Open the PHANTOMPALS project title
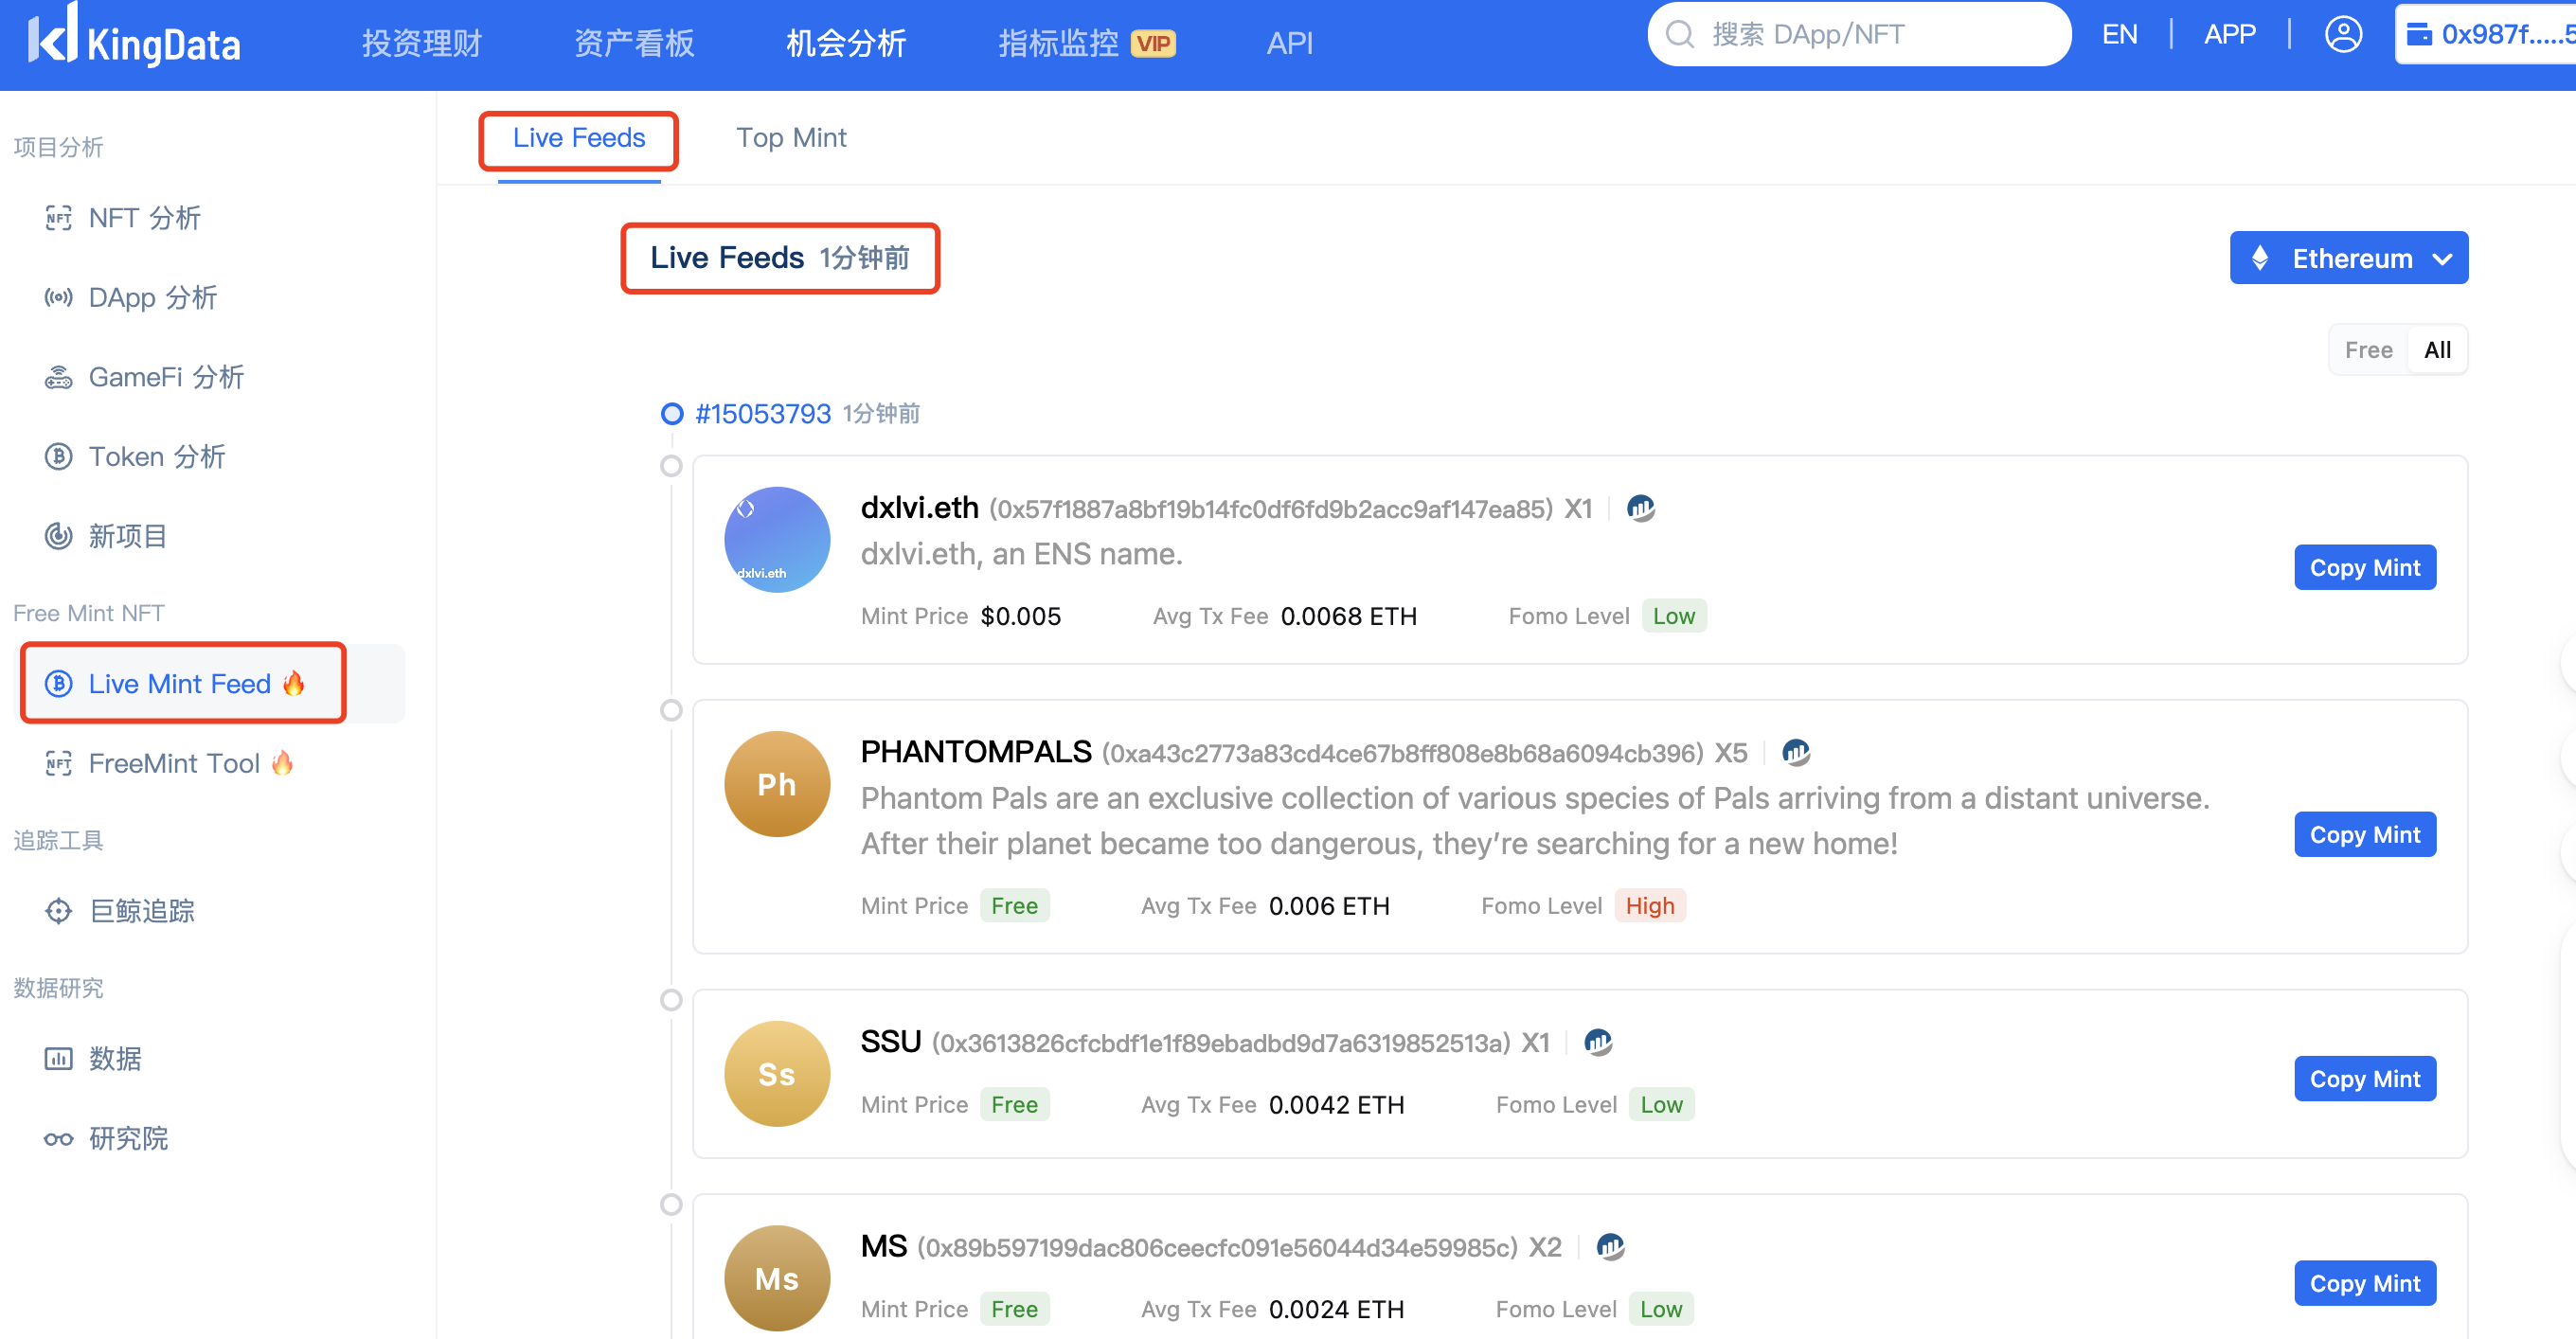 975,753
